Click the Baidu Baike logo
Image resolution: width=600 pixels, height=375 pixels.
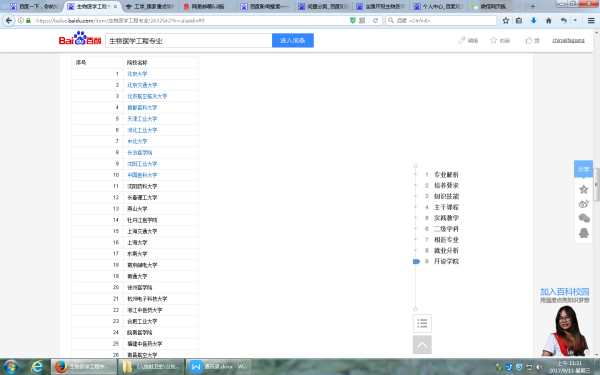coord(80,39)
